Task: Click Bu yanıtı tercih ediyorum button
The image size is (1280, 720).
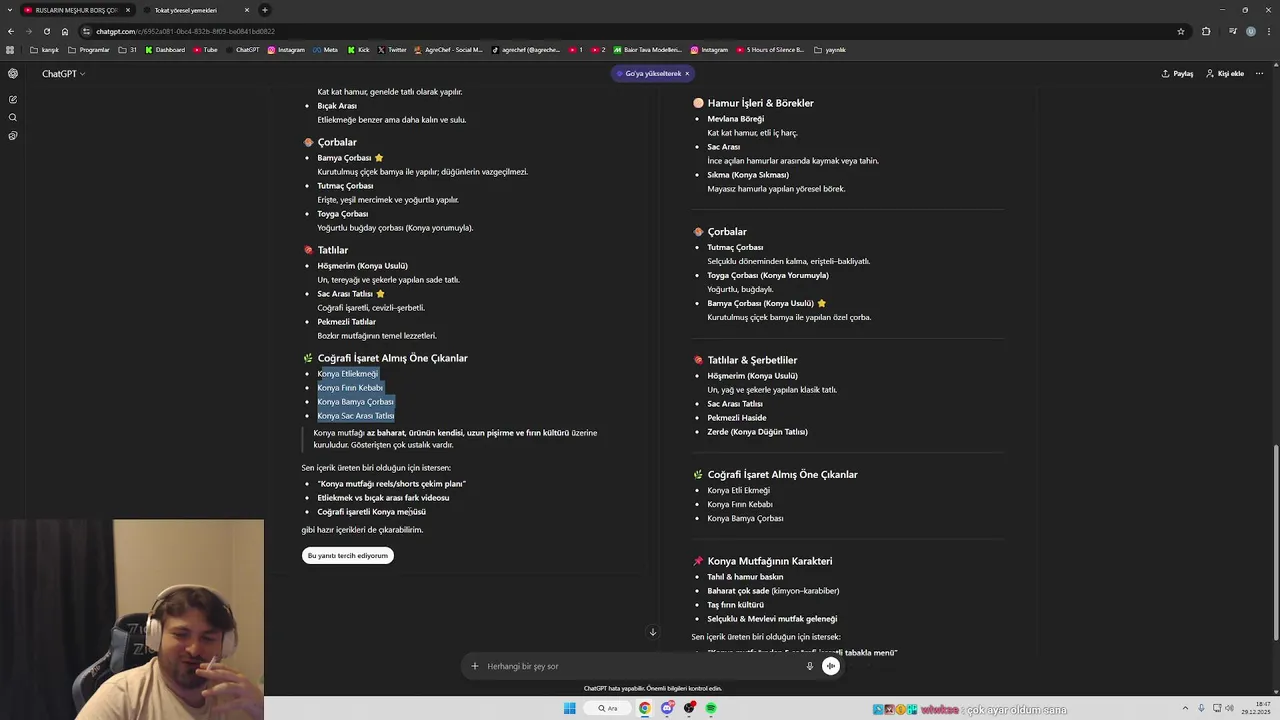Action: pyautogui.click(x=347, y=555)
